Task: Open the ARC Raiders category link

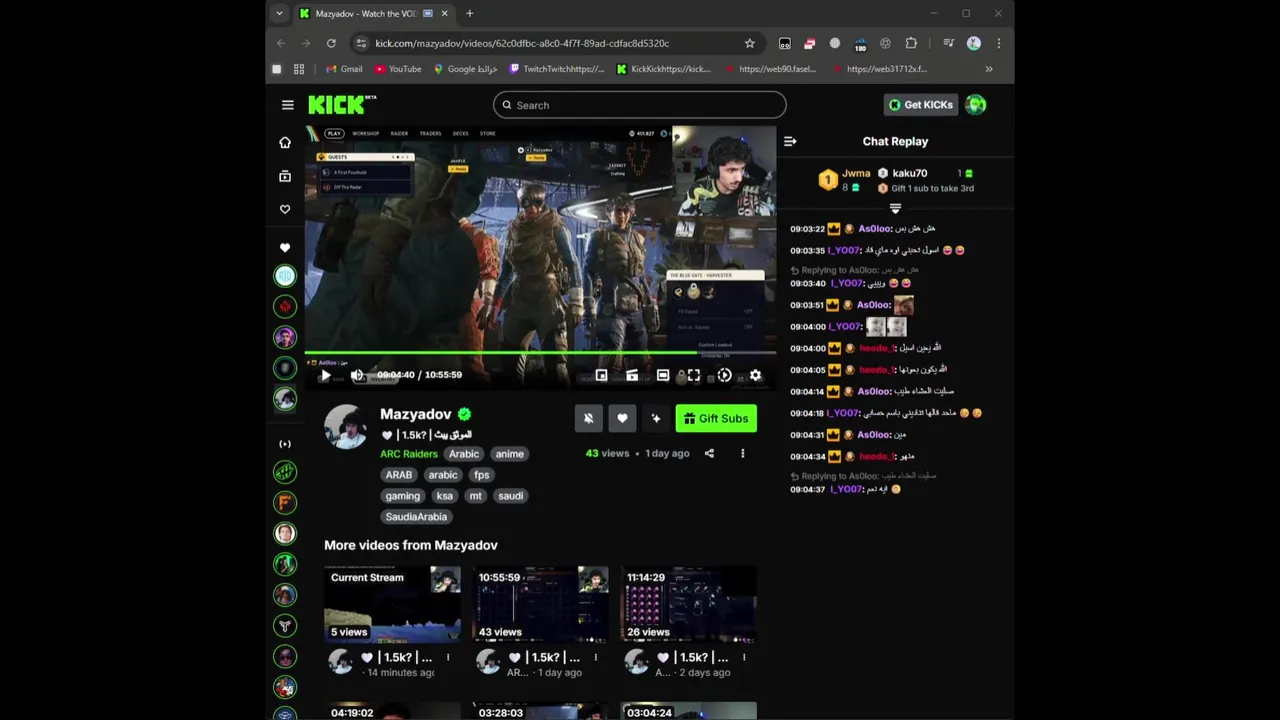Action: pyautogui.click(x=409, y=454)
